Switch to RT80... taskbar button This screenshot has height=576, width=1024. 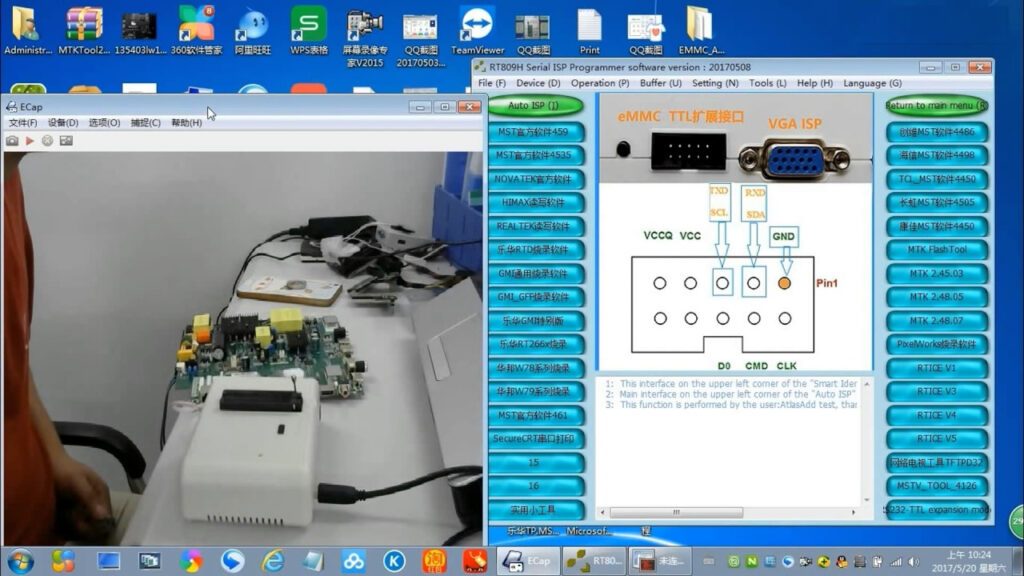pyautogui.click(x=594, y=561)
